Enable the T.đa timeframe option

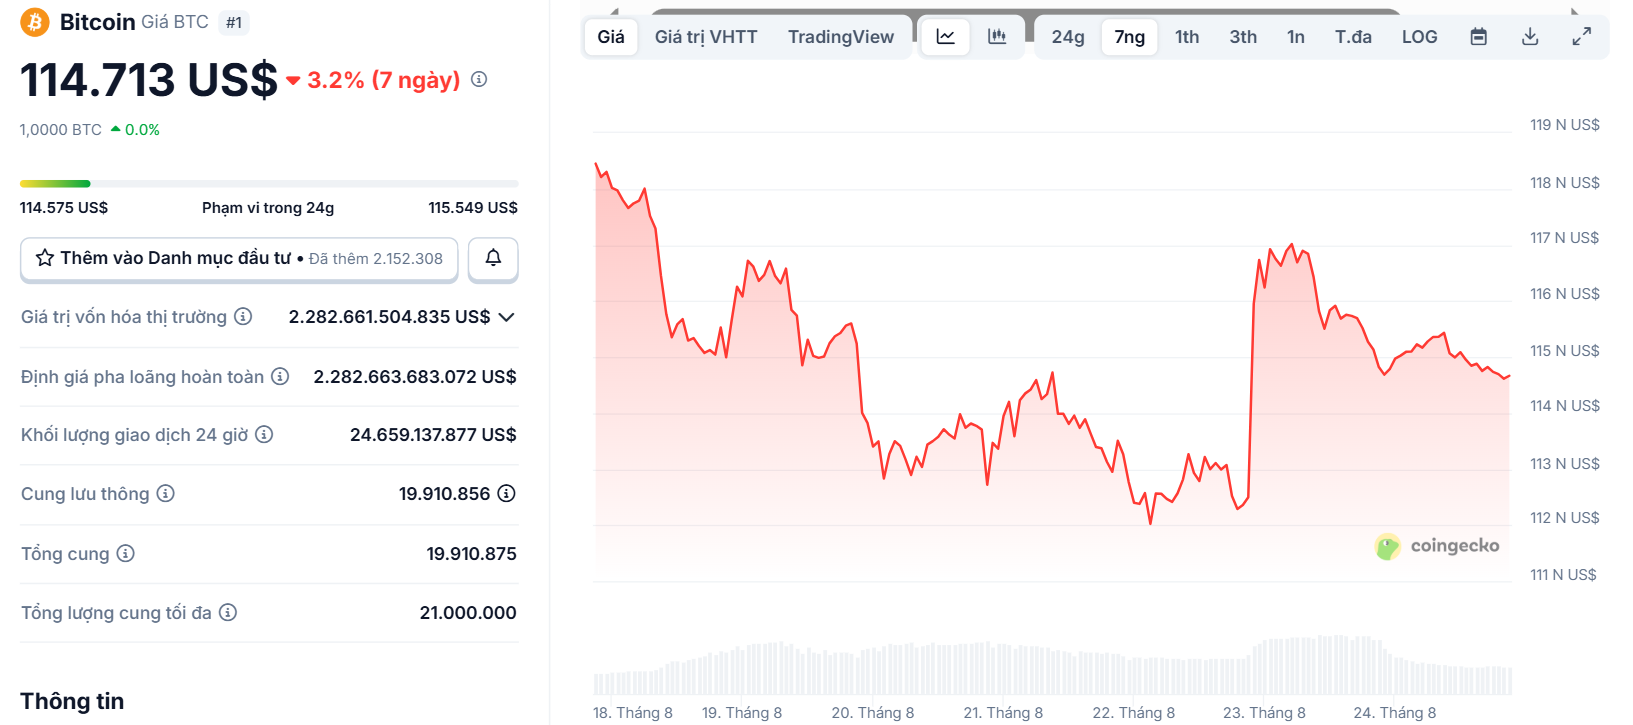click(1353, 35)
